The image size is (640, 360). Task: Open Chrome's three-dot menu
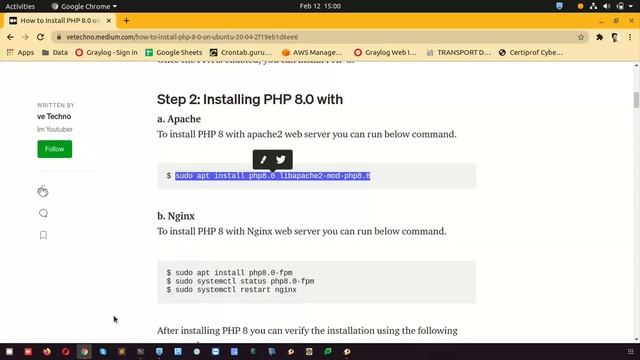click(630, 37)
